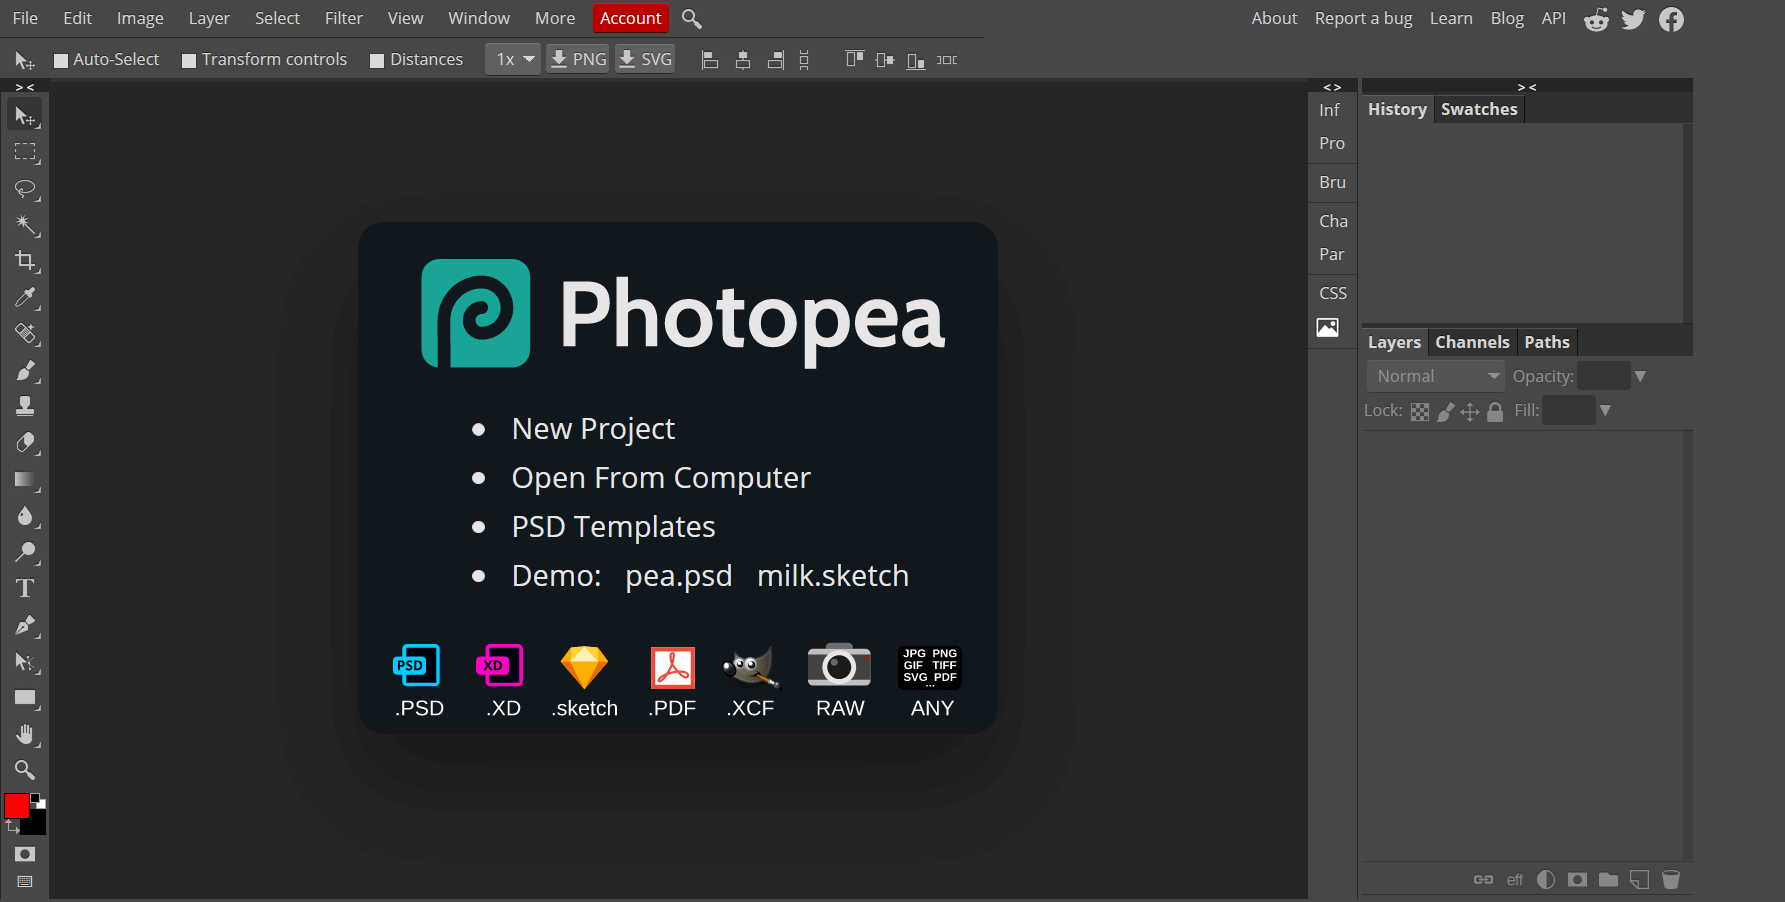This screenshot has width=1785, height=902.
Task: Click the link layers chain icon
Action: tap(1483, 880)
